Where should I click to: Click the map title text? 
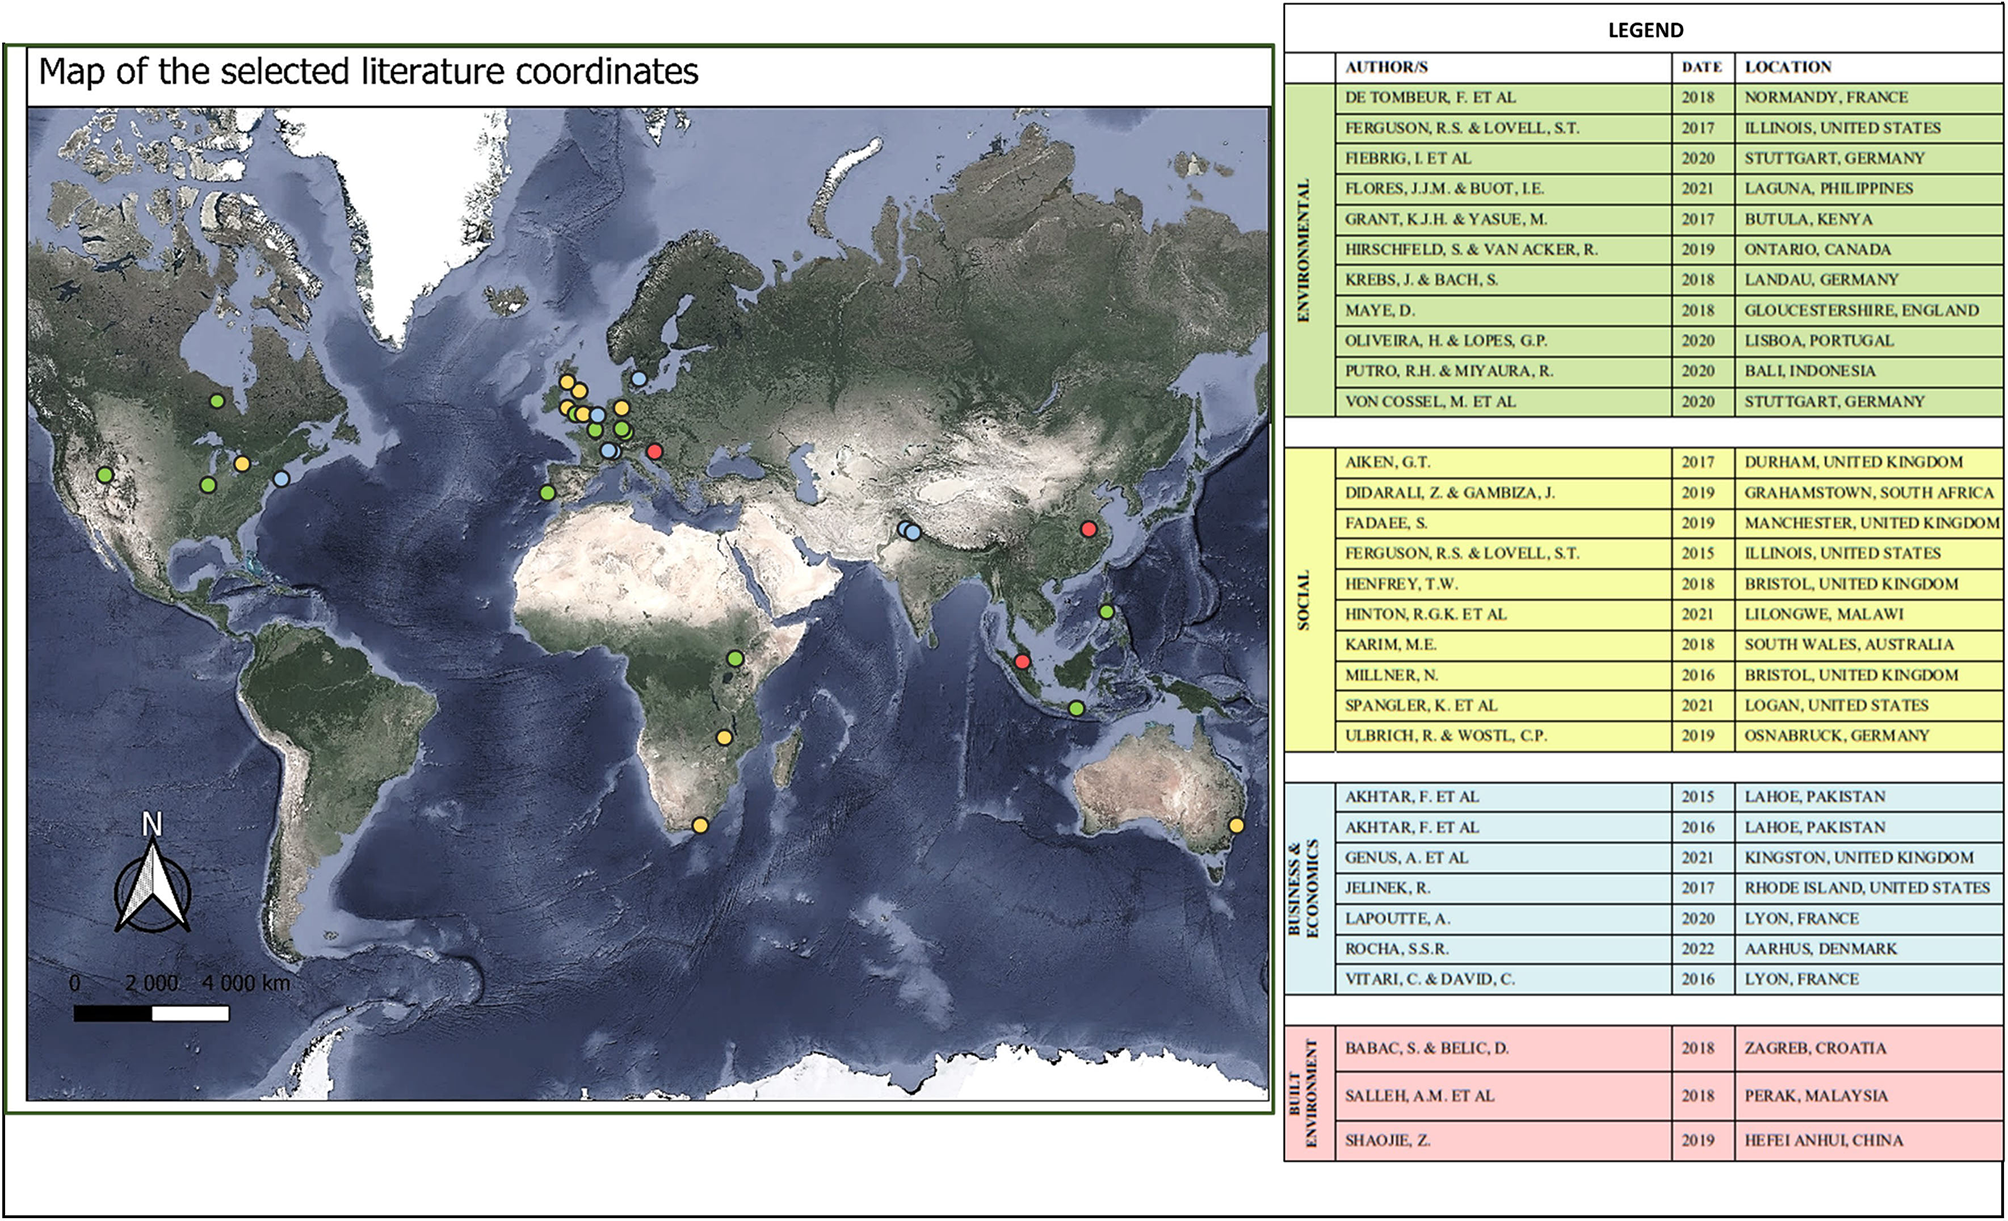click(368, 72)
